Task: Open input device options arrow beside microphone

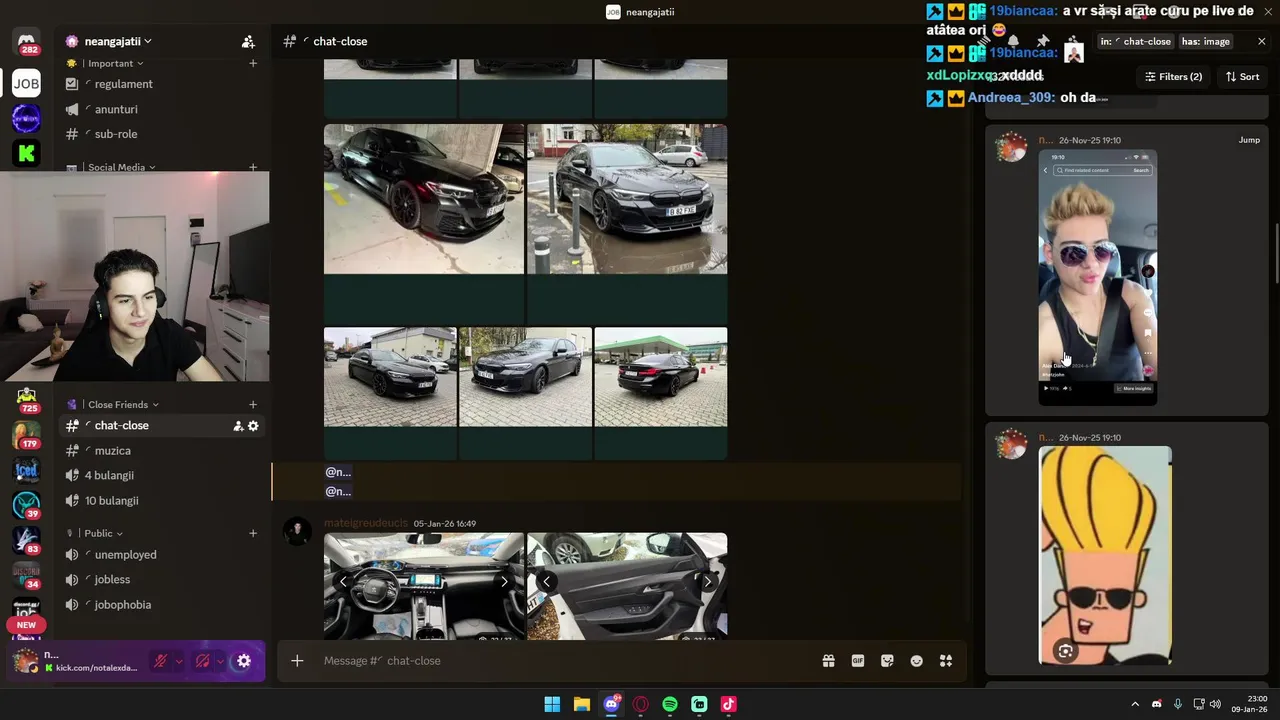Action: pyautogui.click(x=179, y=661)
